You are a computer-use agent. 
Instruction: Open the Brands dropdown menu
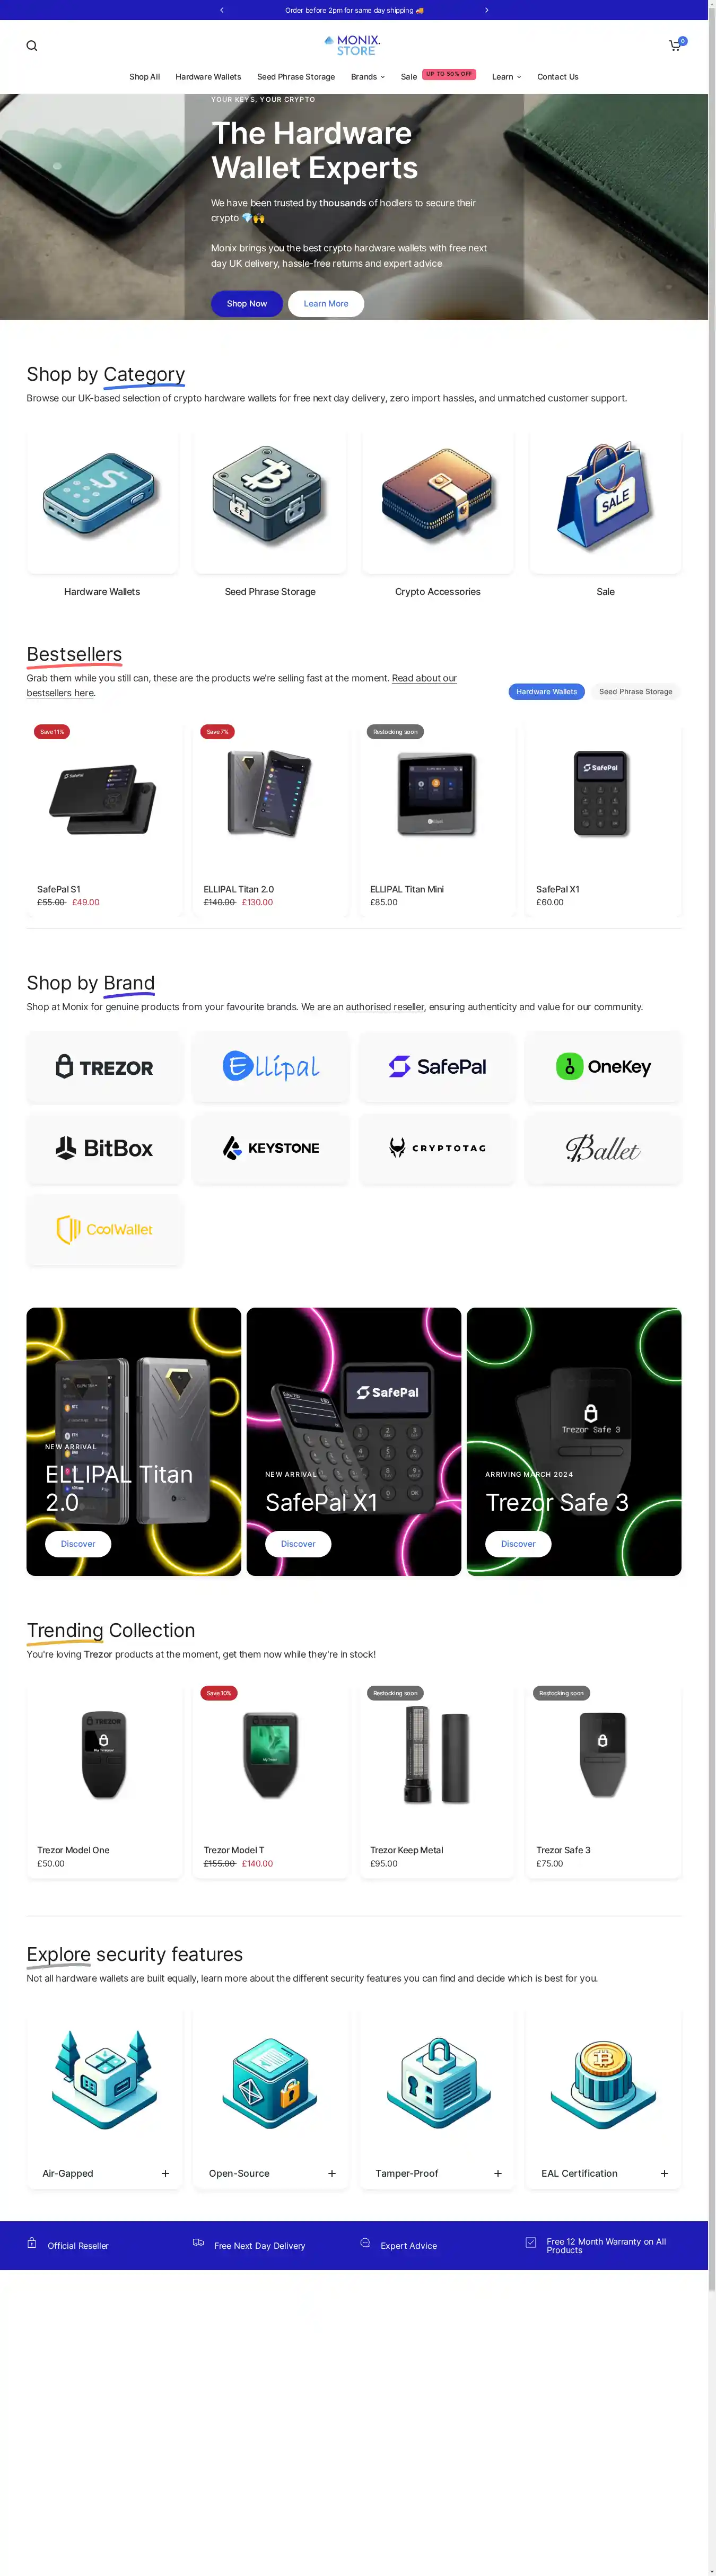tap(368, 77)
